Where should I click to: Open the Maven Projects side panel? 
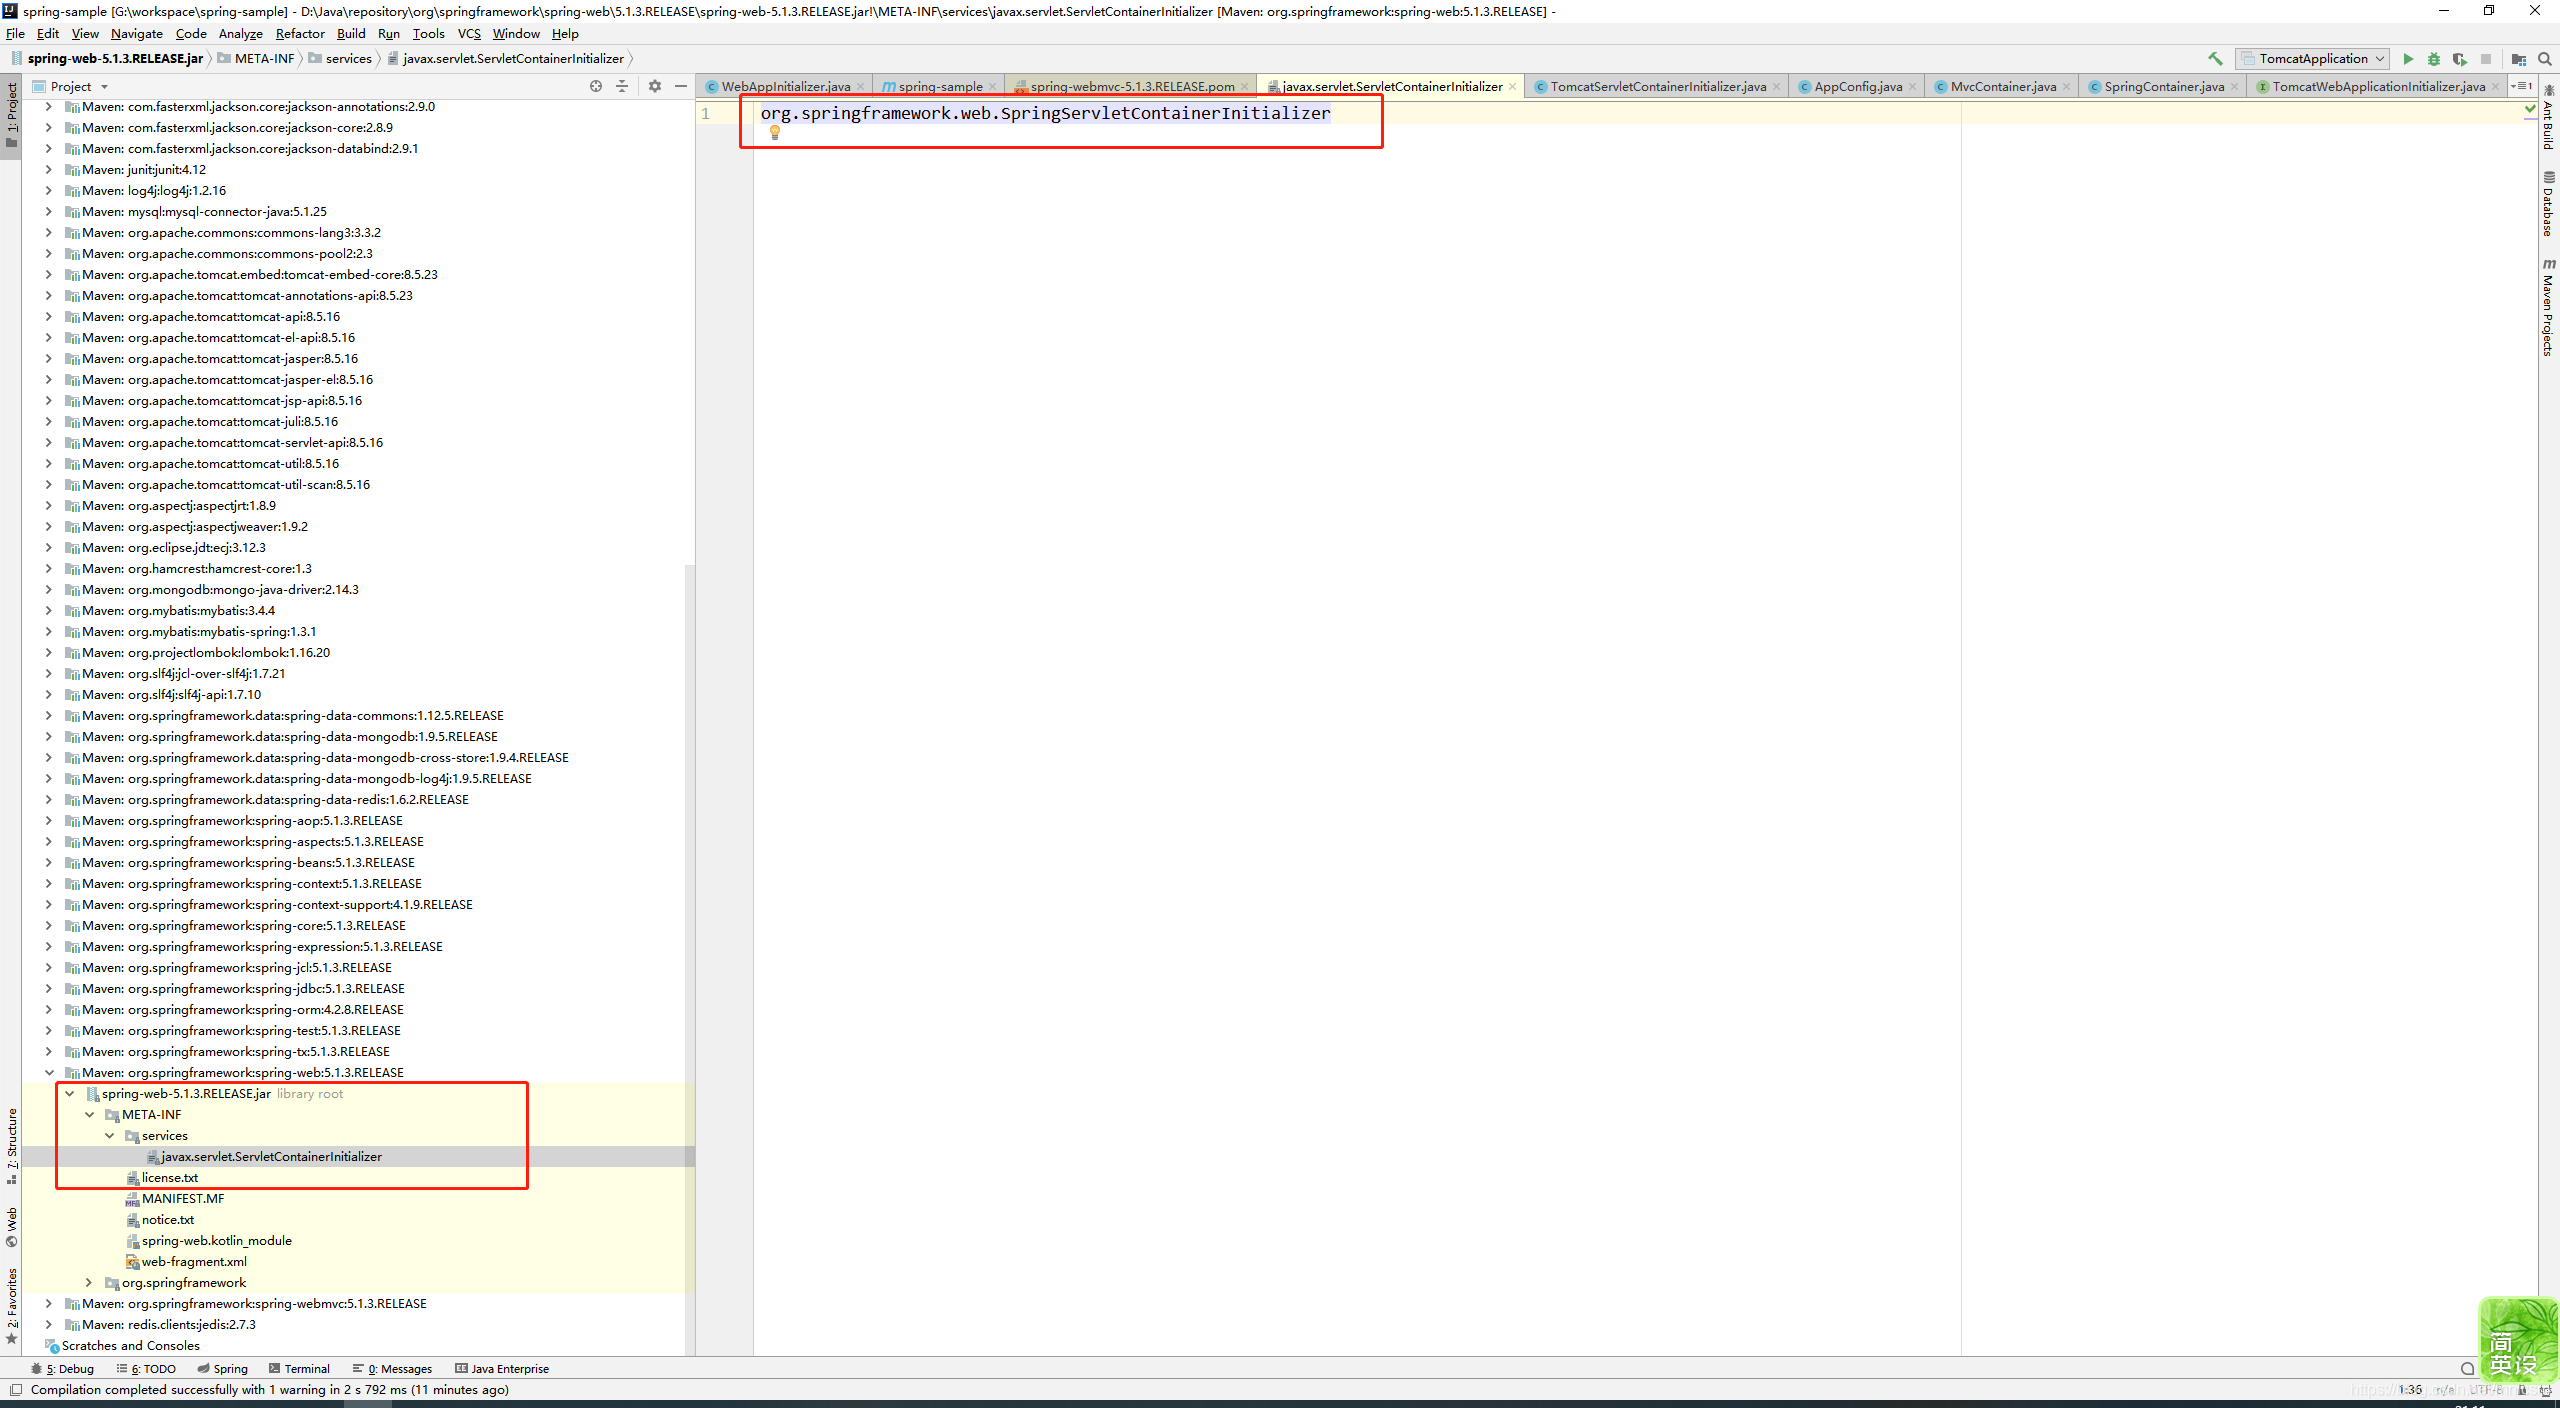pos(2548,307)
